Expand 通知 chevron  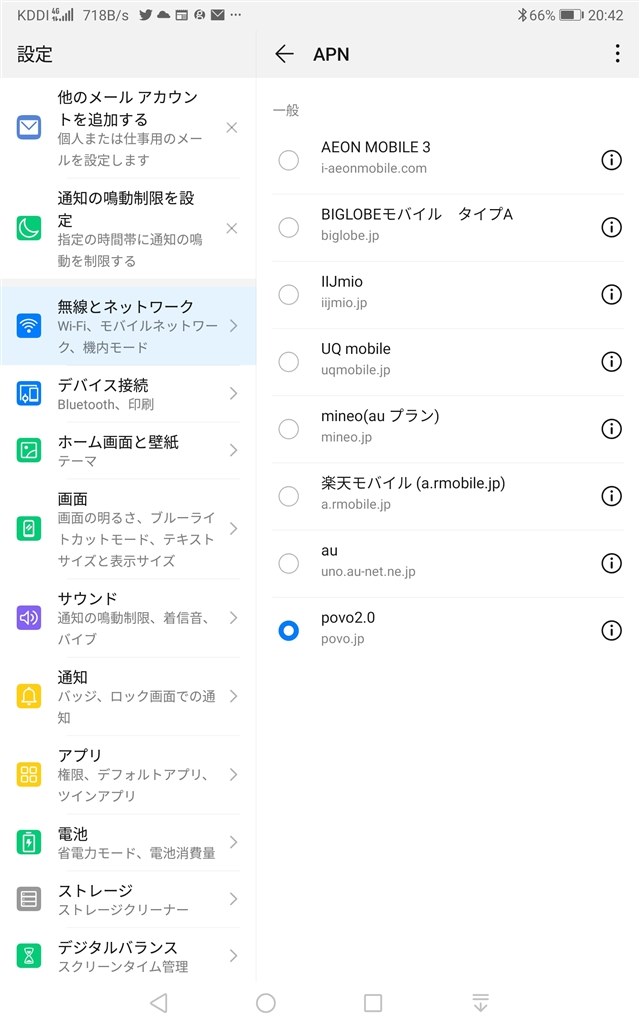click(233, 696)
